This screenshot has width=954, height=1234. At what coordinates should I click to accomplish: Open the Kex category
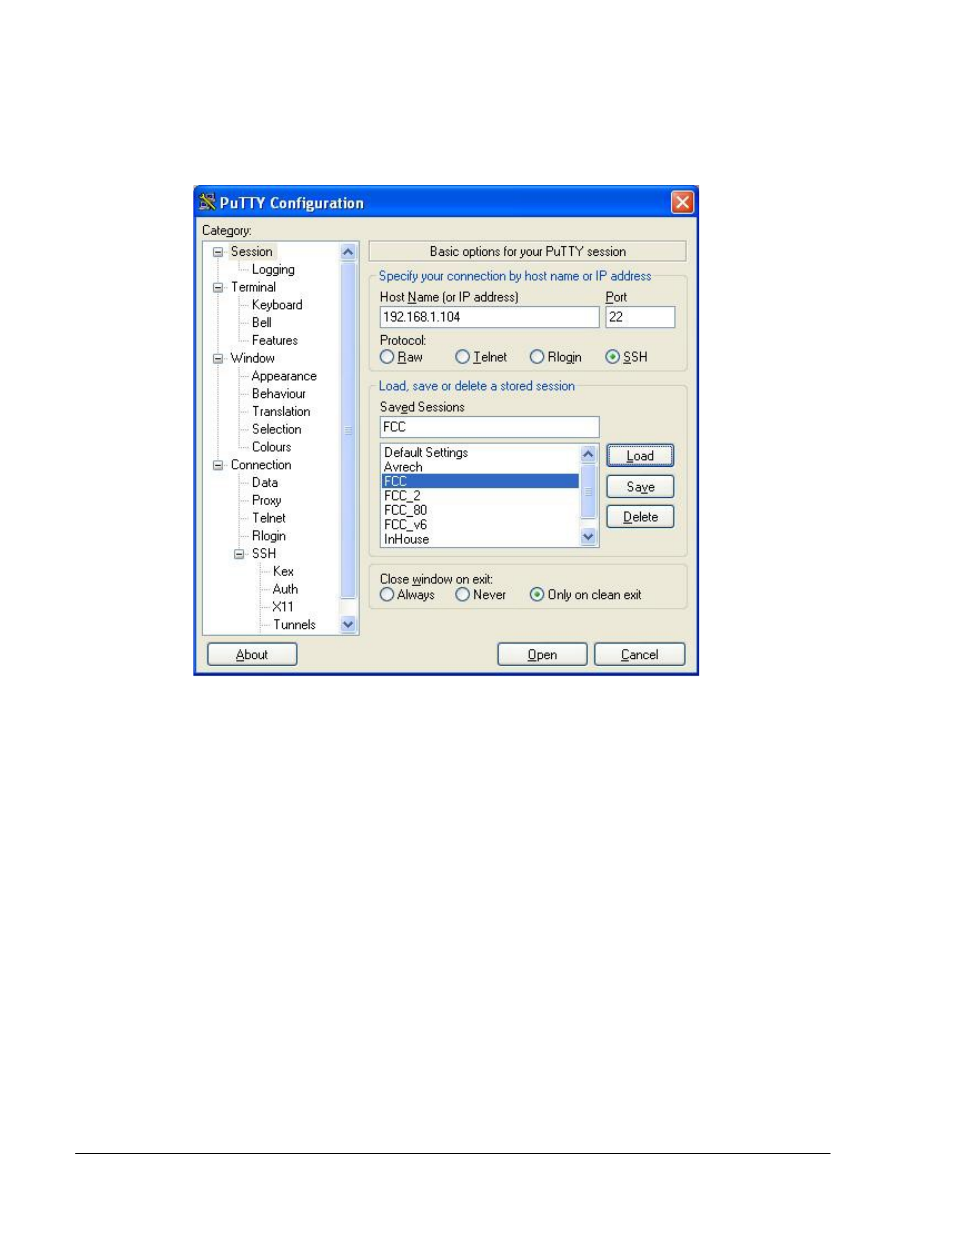tap(283, 572)
